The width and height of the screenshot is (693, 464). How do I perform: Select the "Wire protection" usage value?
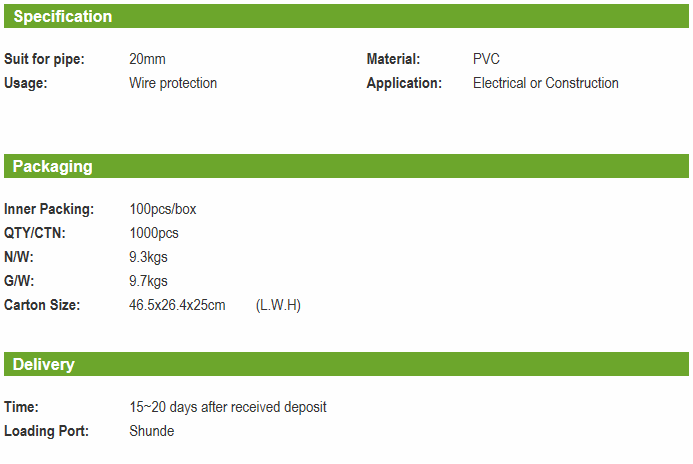[173, 83]
